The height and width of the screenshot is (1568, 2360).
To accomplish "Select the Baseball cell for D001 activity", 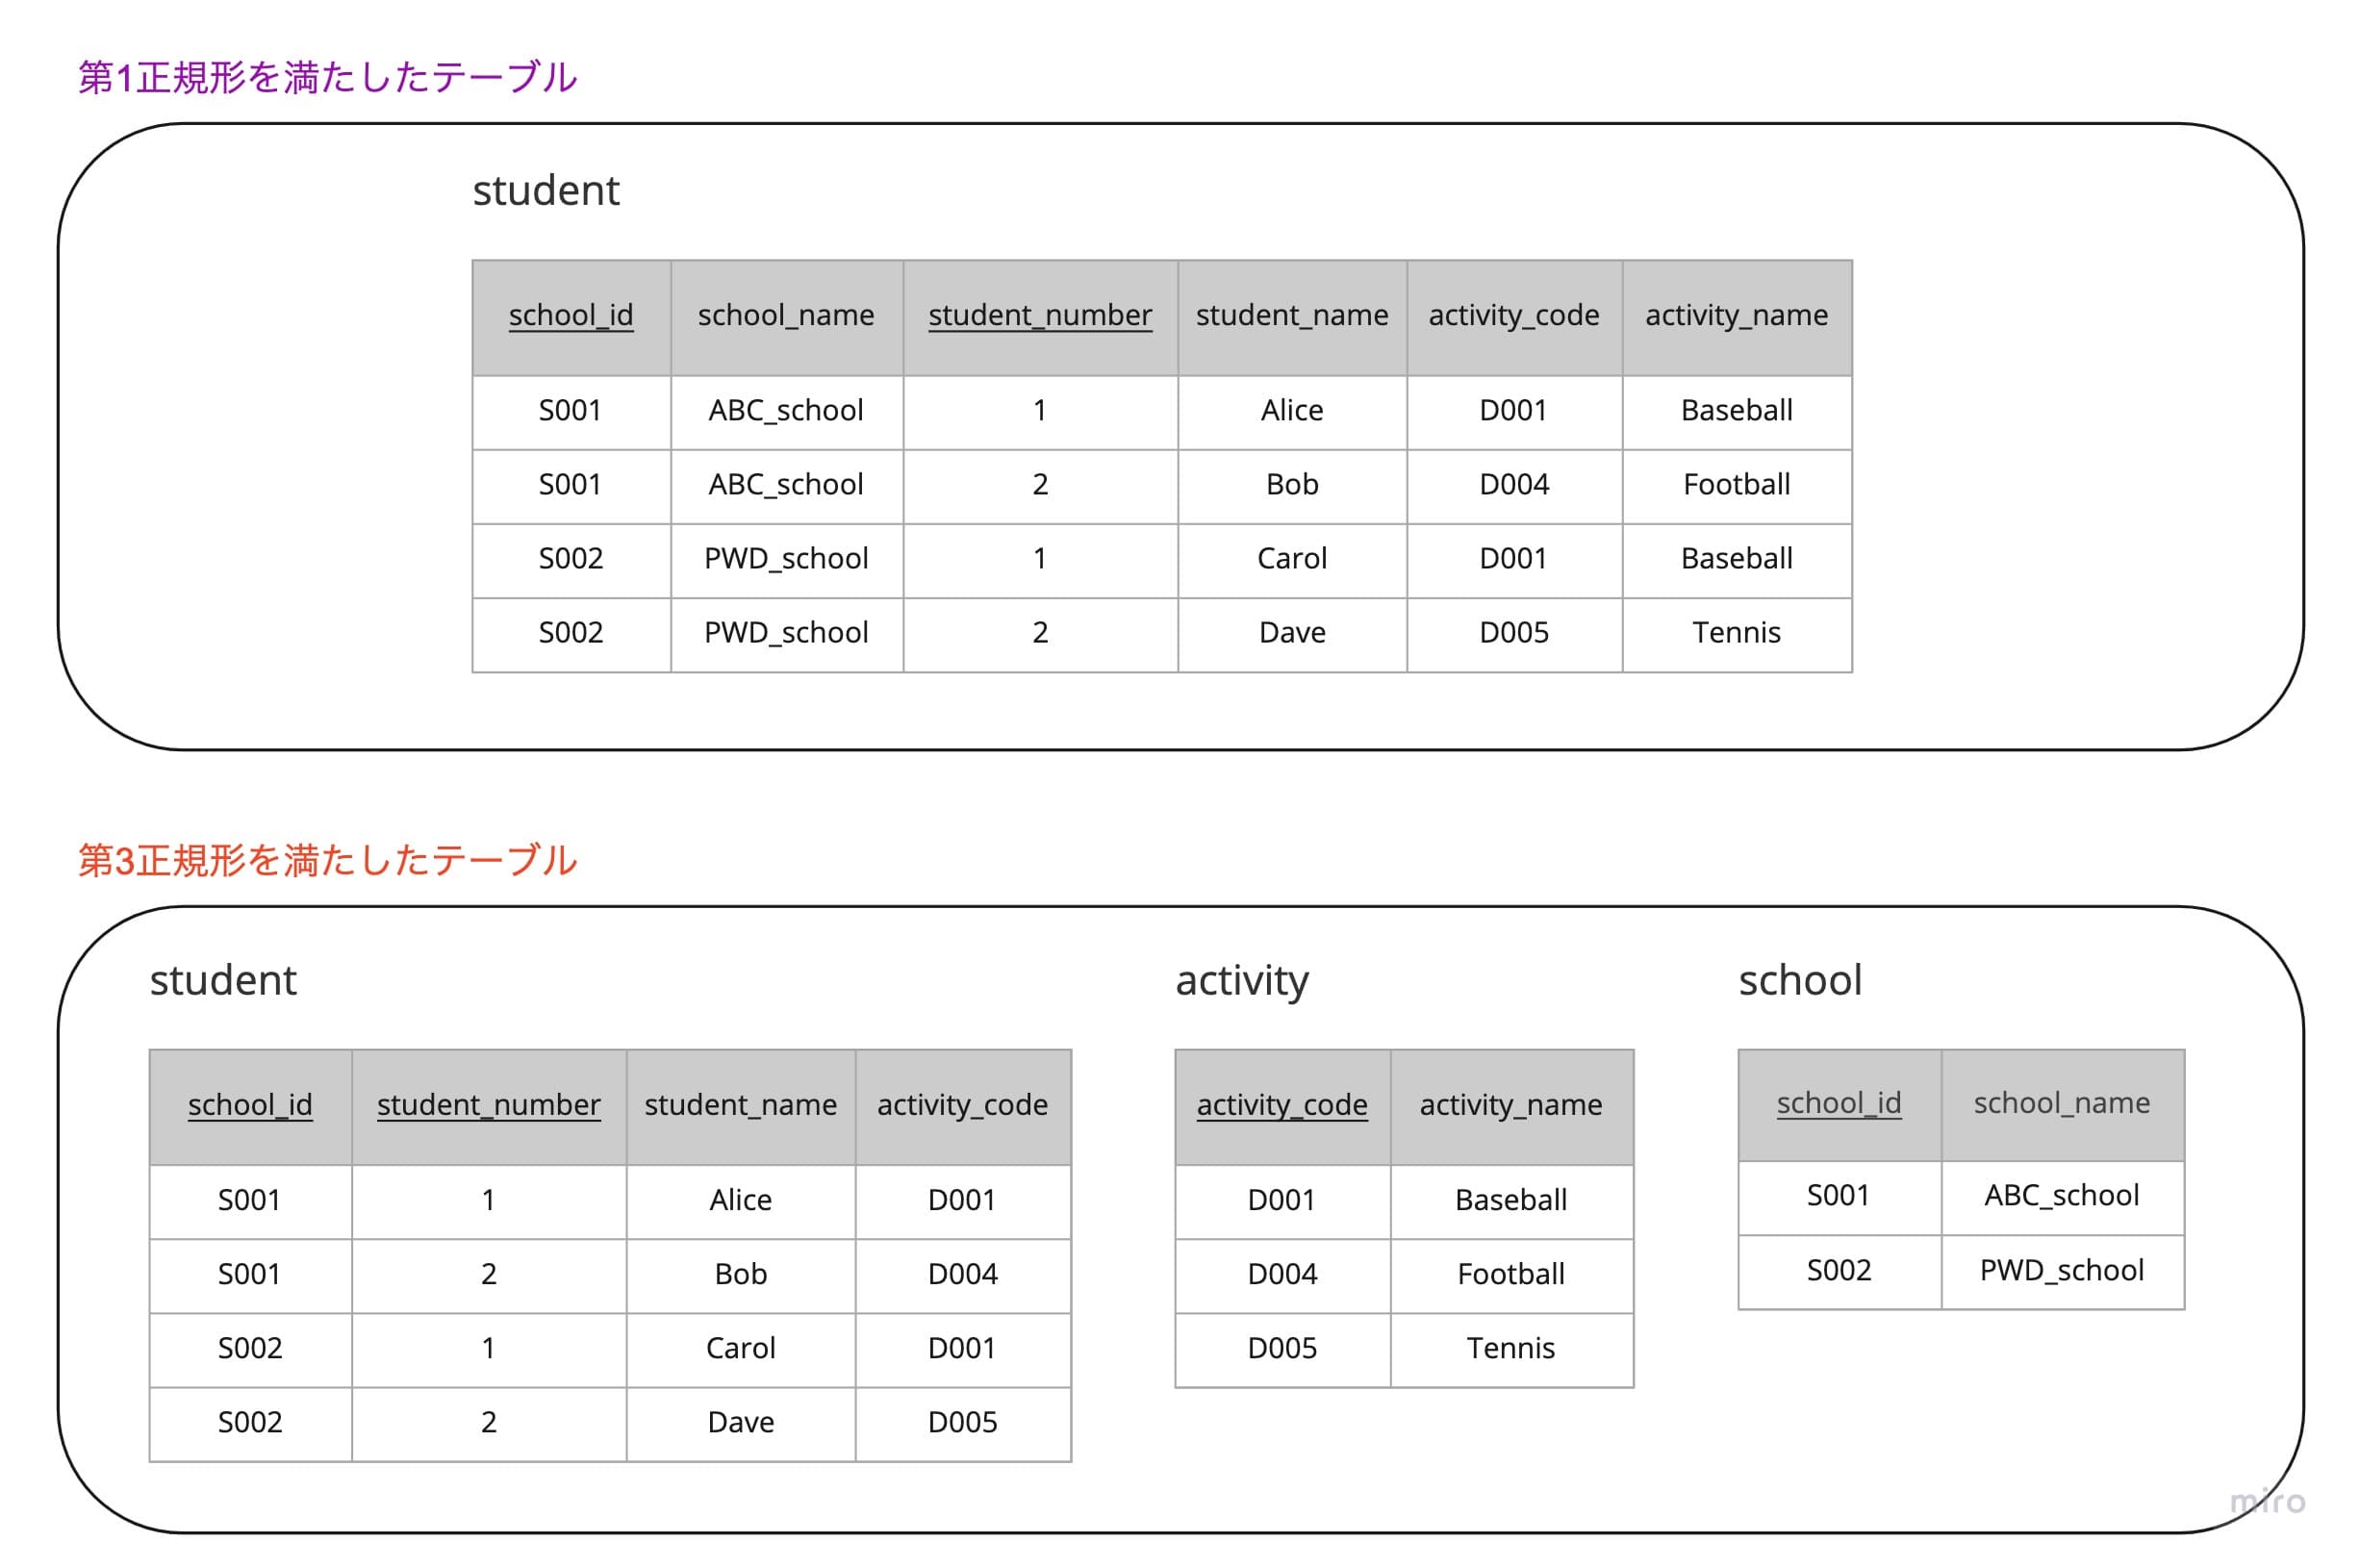I will [1512, 1200].
